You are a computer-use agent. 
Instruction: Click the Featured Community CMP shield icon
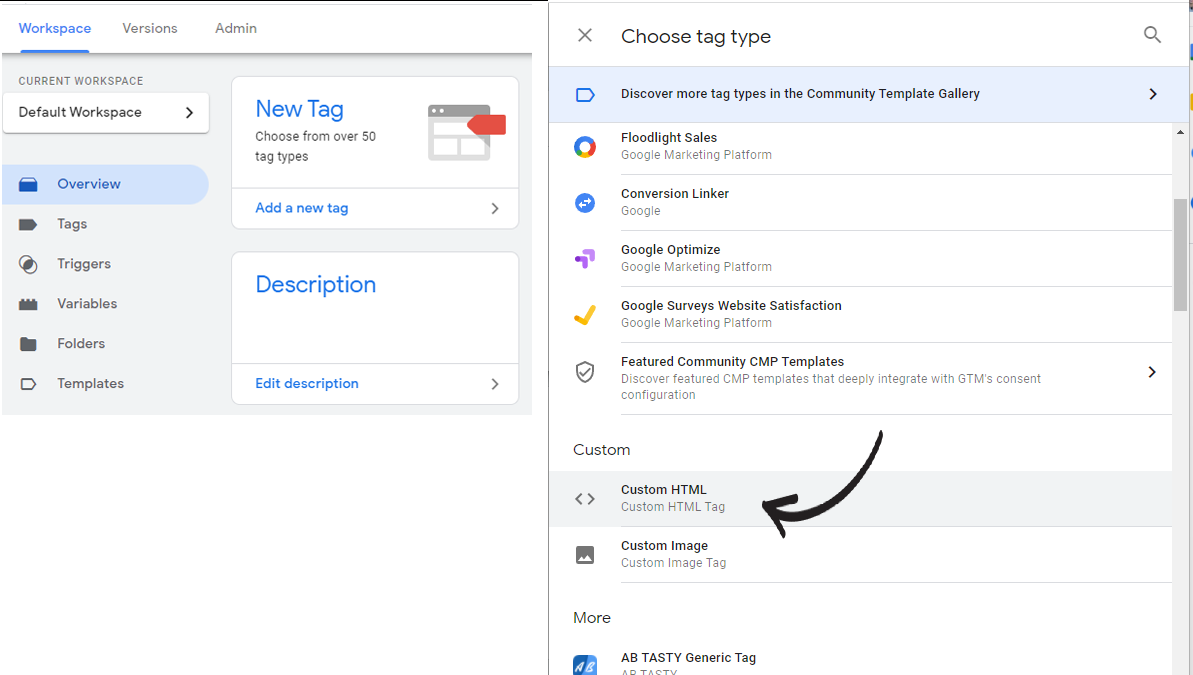point(584,372)
